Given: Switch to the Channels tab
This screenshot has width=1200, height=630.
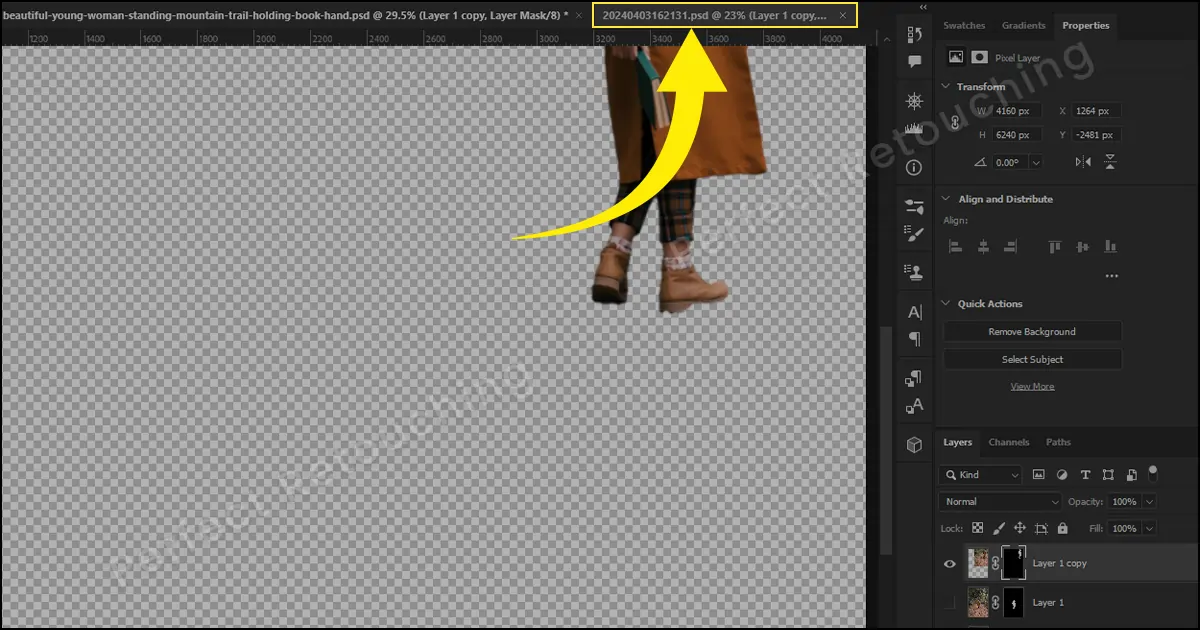Looking at the screenshot, I should click(x=1009, y=442).
